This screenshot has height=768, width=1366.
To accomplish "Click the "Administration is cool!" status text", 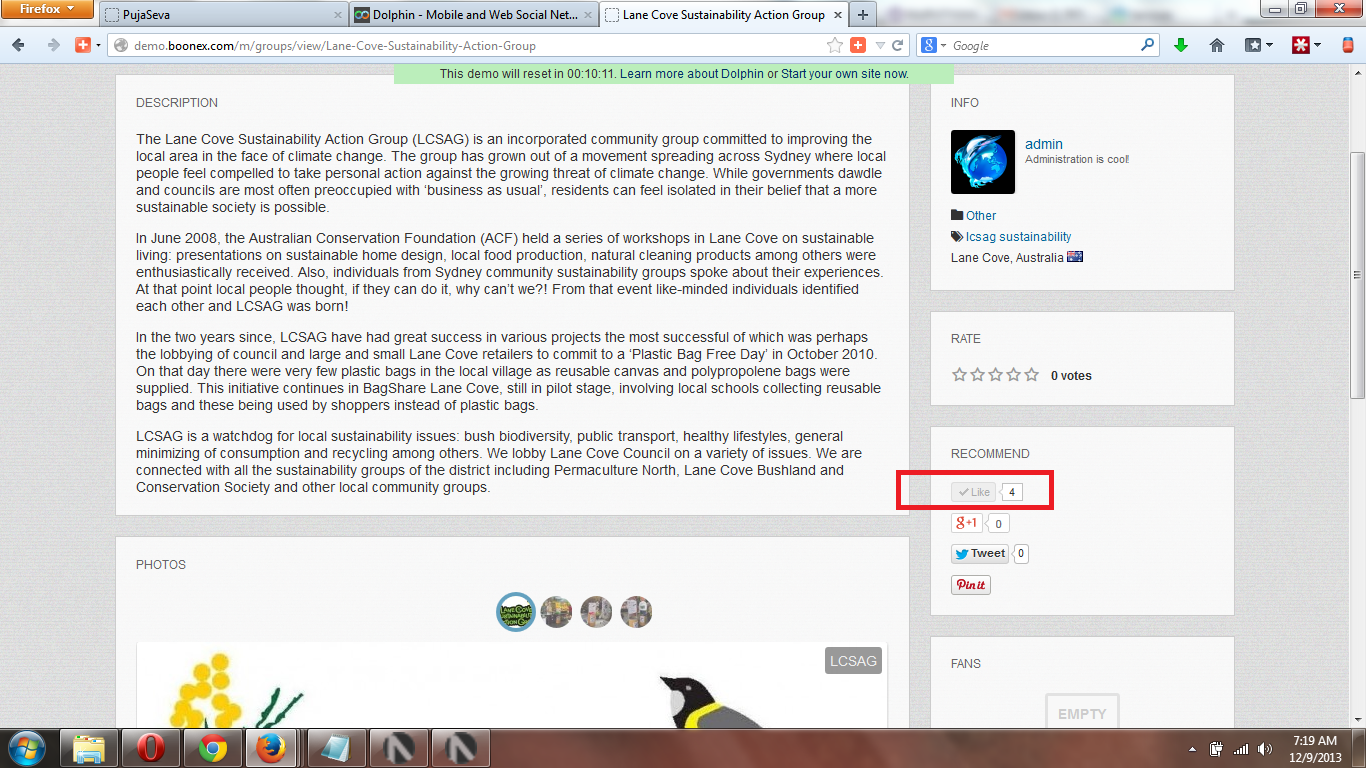I will [1077, 160].
